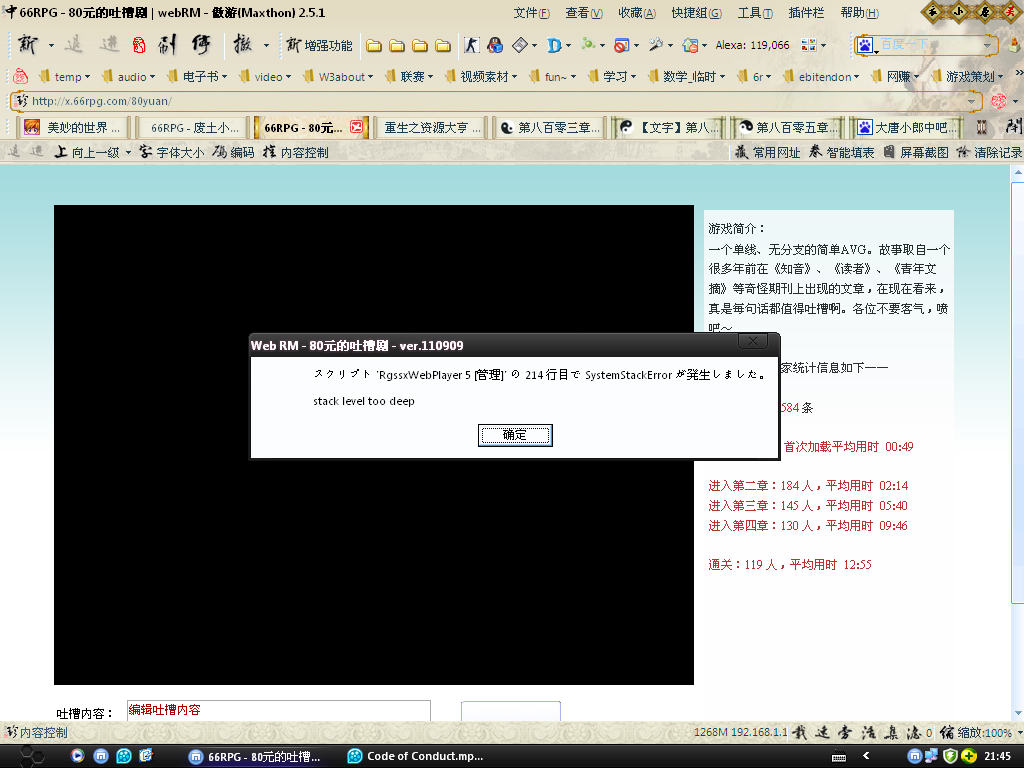Expand the W3about bookmarks folder
Viewport: 1024px width, 768px height.
pyautogui.click(x=338, y=76)
